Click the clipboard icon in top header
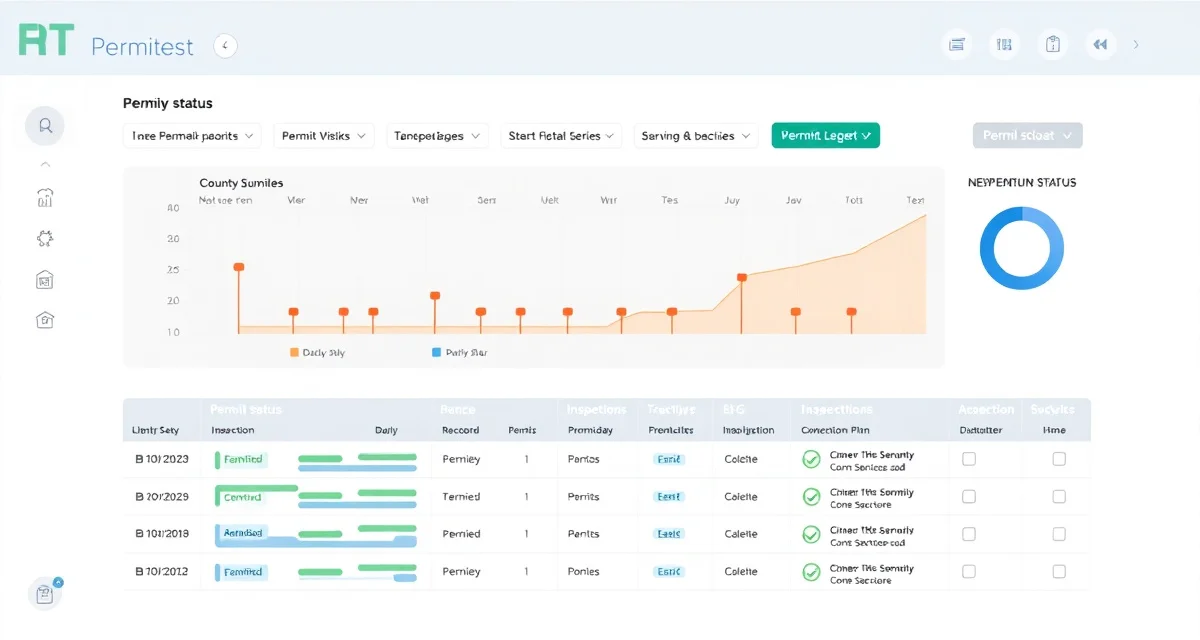This screenshot has height=640, width=1200. pyautogui.click(x=1052, y=45)
